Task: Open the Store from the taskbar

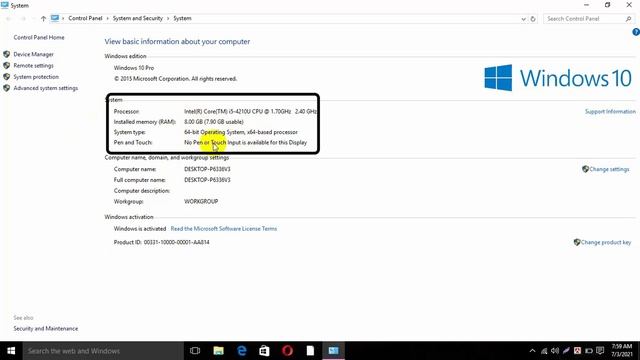Action: tap(264, 351)
